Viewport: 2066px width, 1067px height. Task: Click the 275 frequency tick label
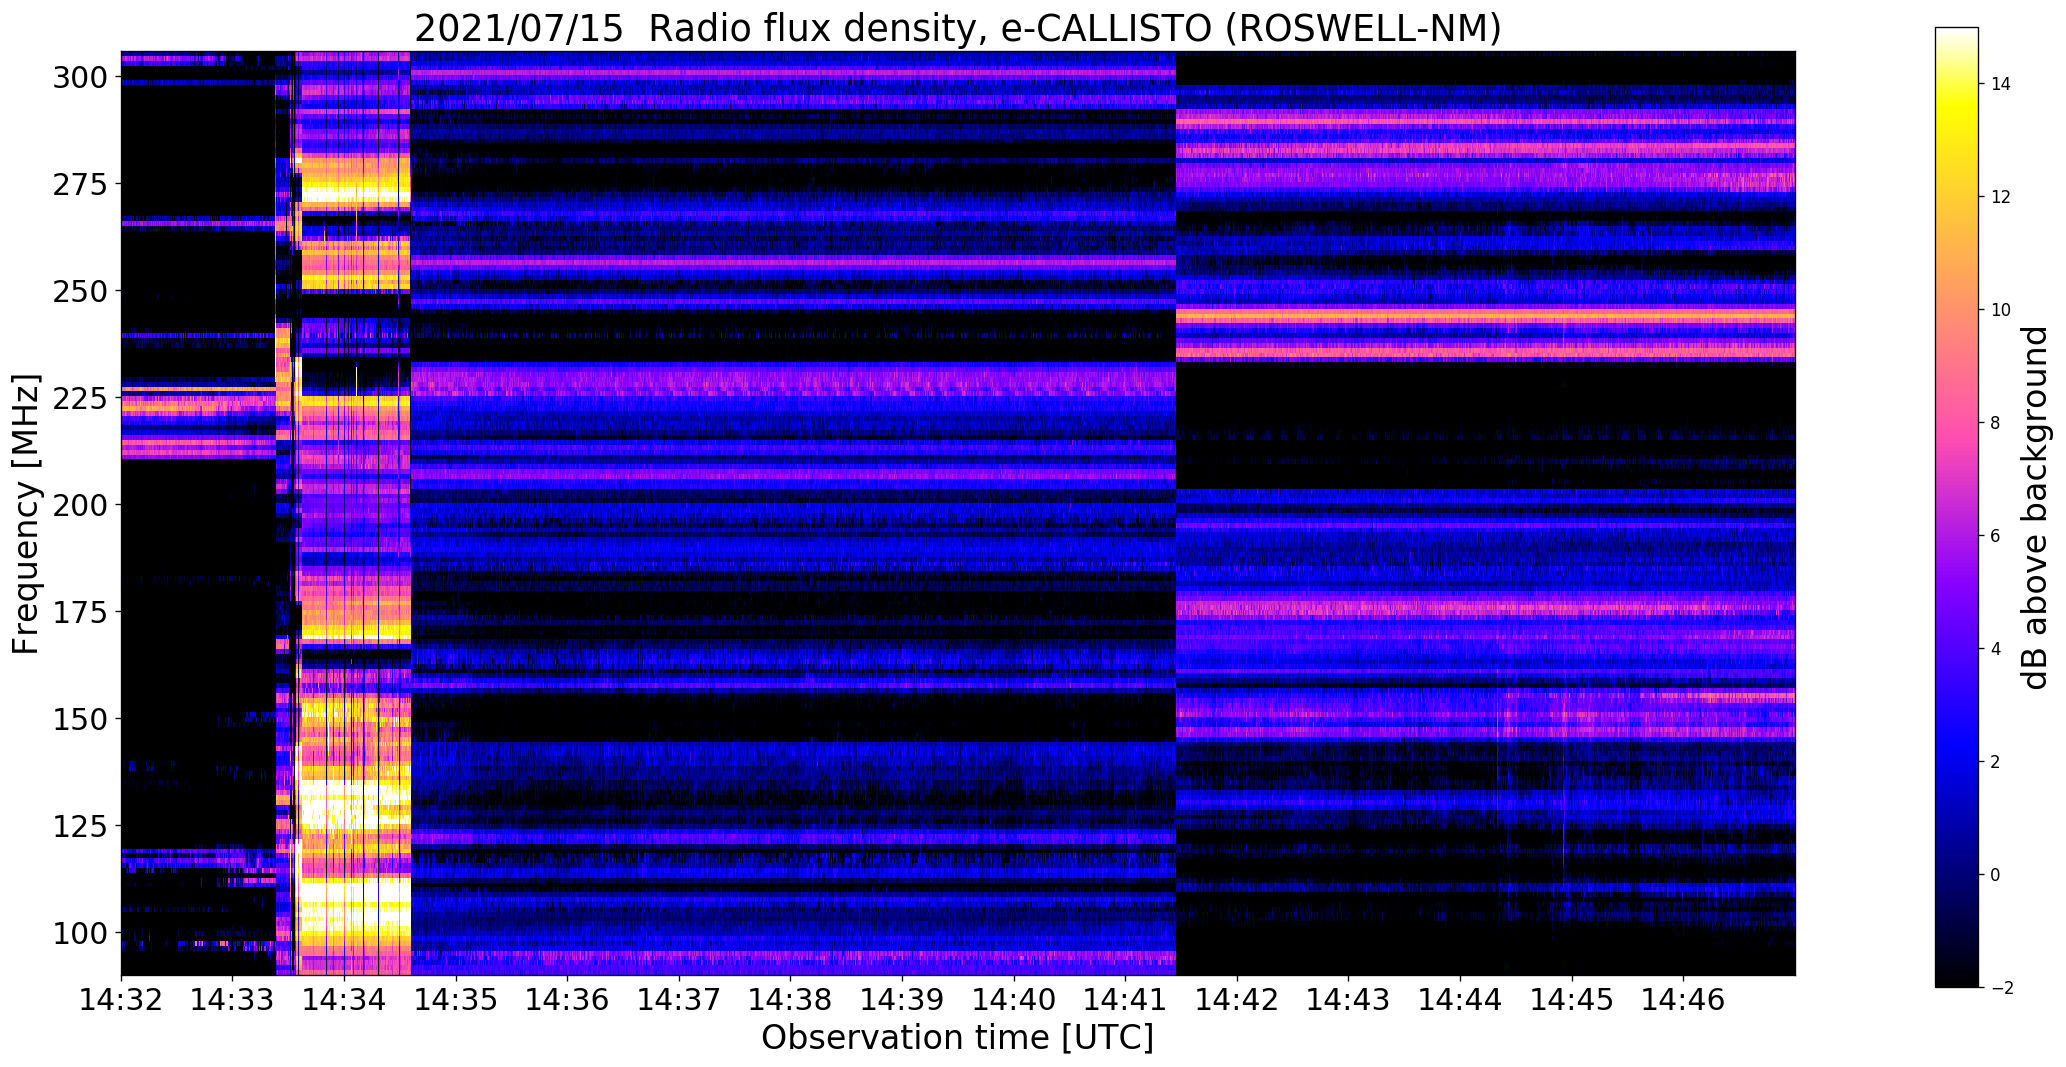coord(80,184)
